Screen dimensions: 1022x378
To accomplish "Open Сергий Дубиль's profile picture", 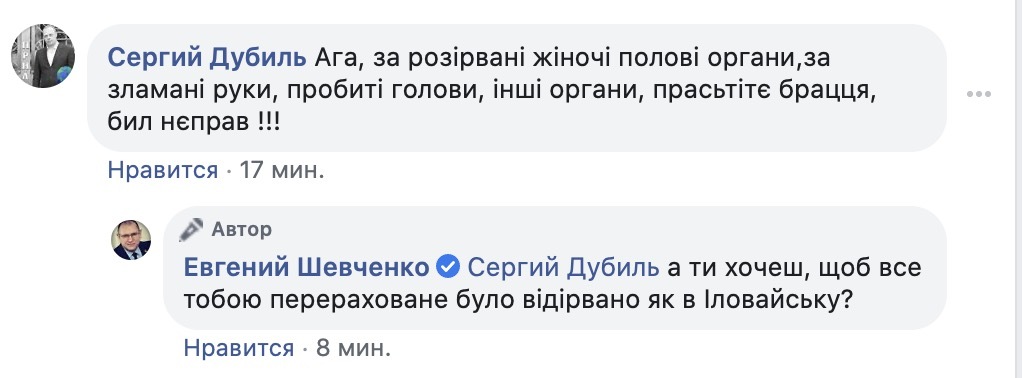I will click(x=43, y=56).
